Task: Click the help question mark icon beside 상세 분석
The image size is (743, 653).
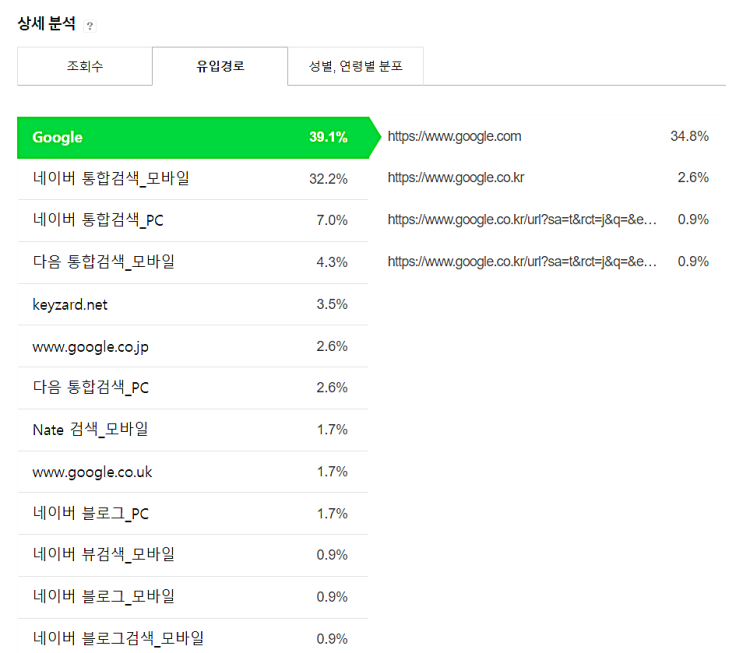Action: pos(90,26)
